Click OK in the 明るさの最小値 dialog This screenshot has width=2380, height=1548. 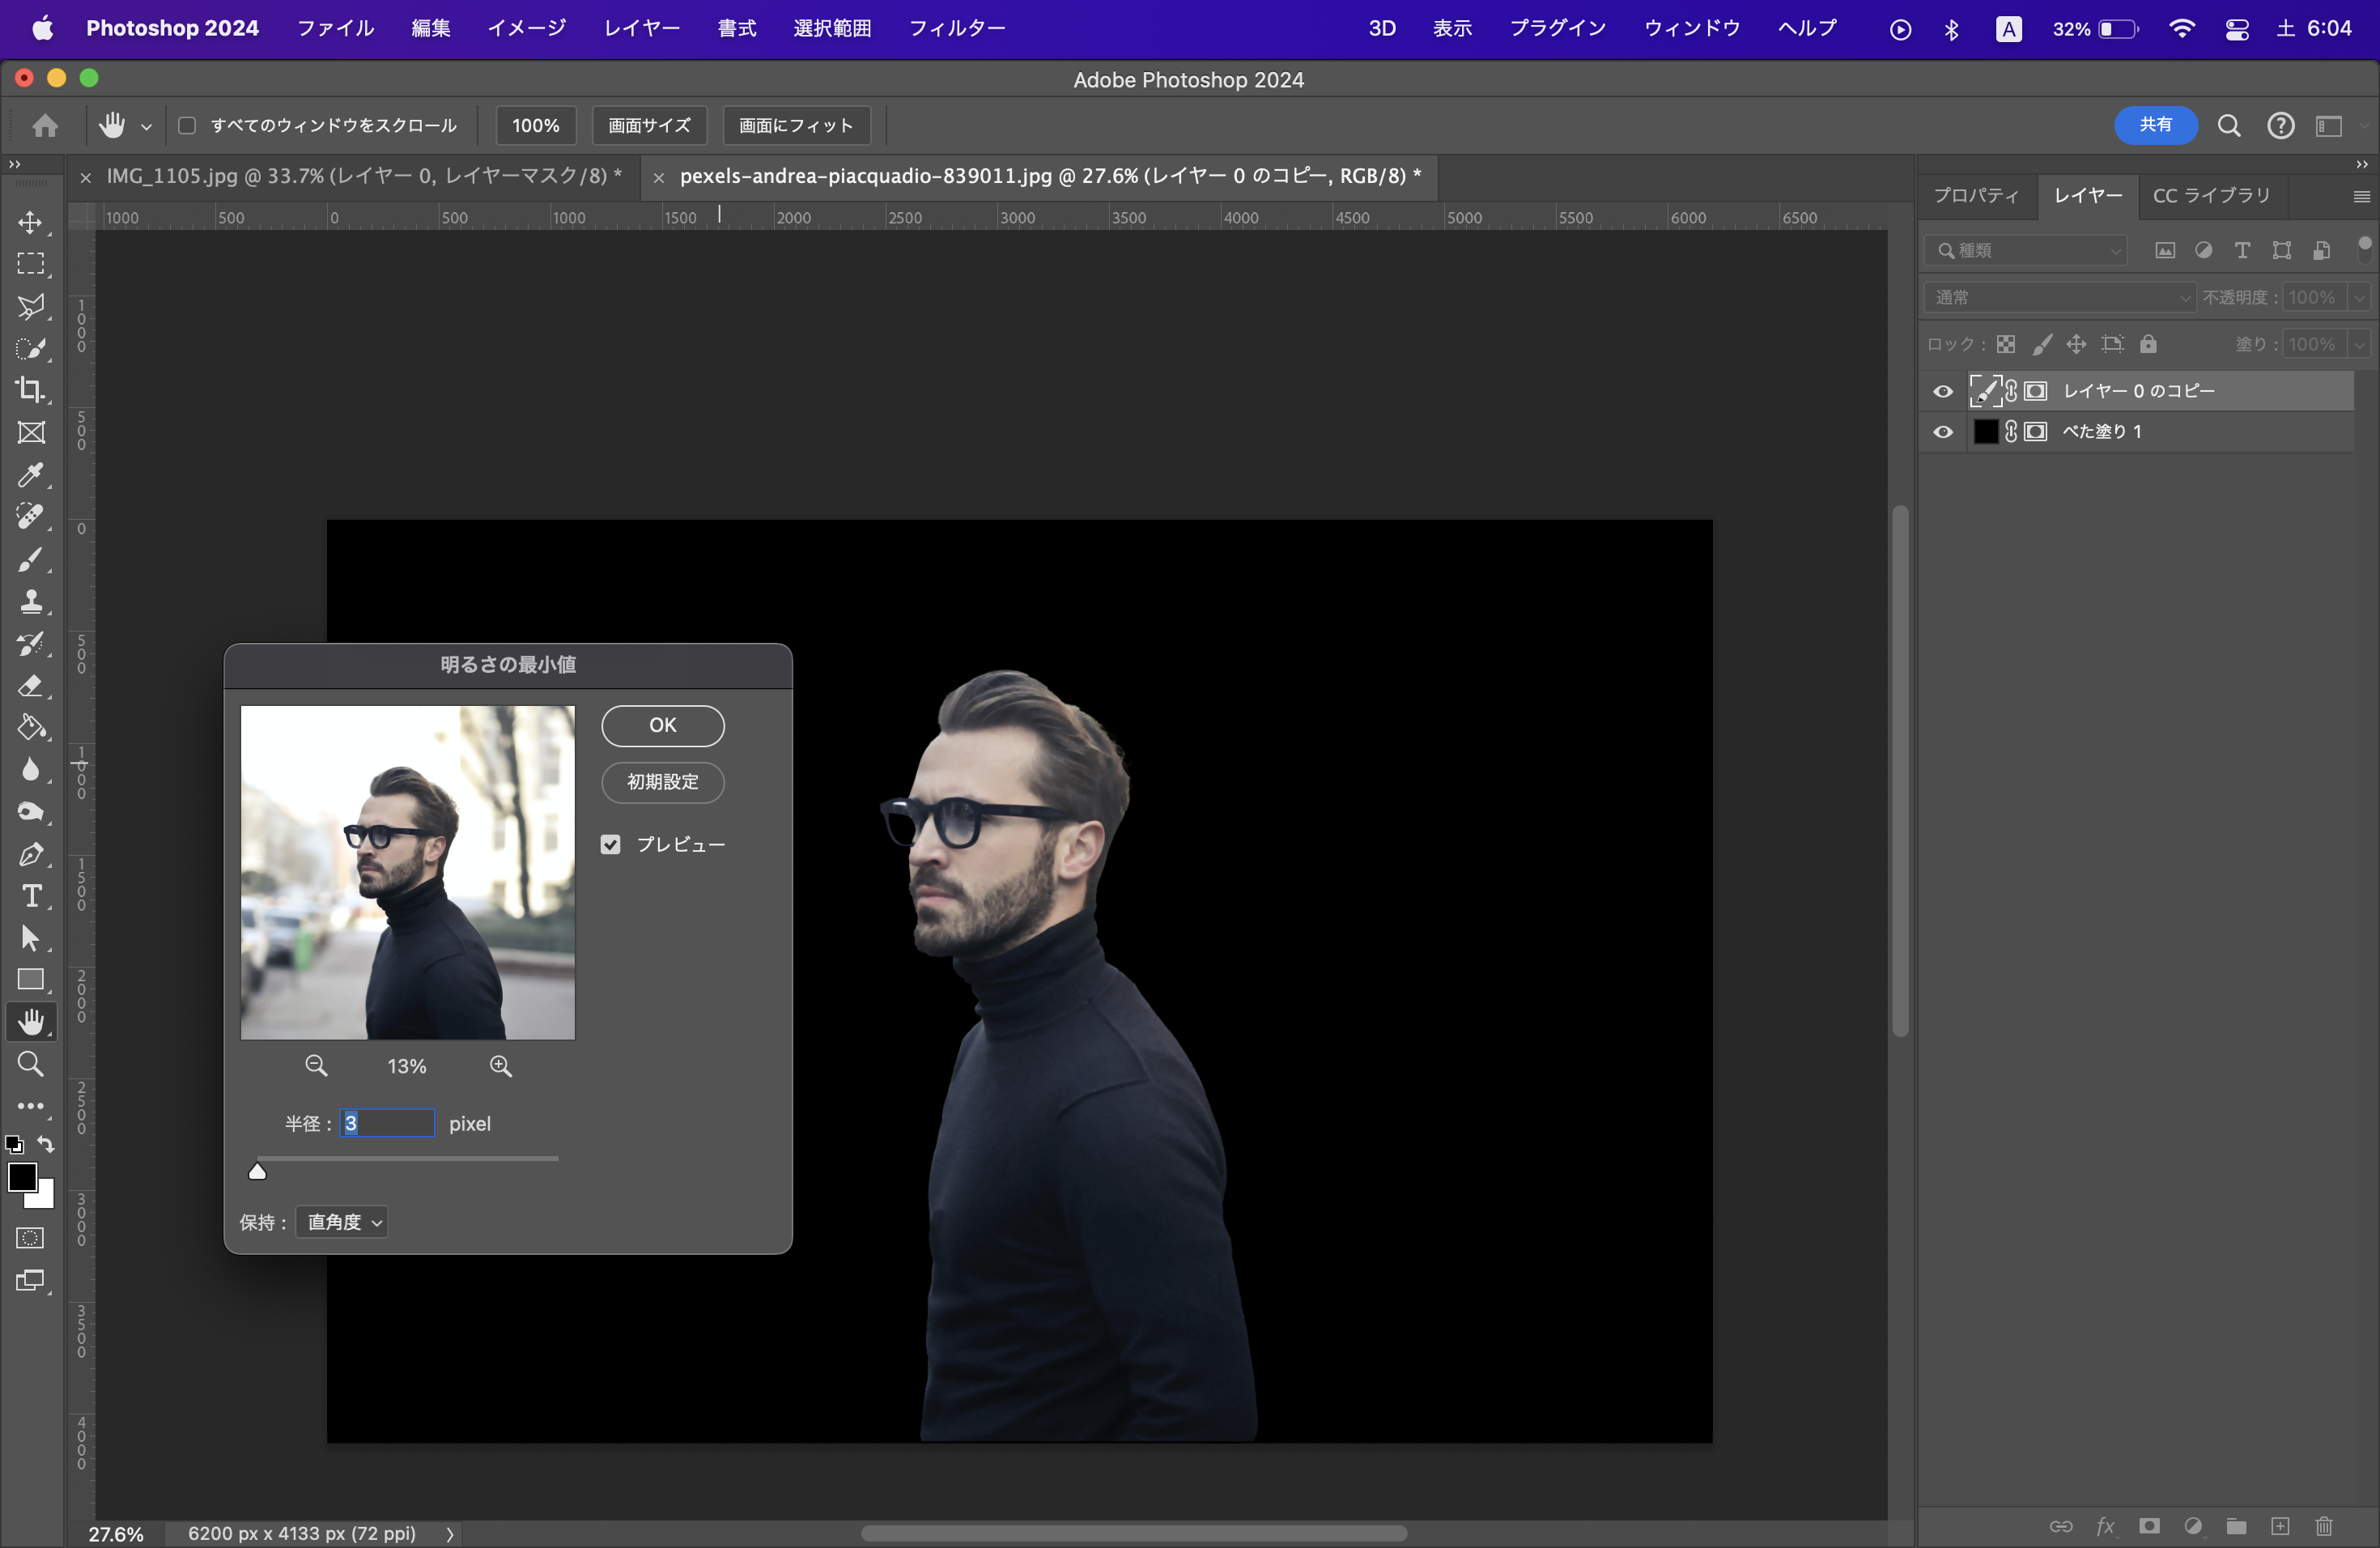point(662,726)
